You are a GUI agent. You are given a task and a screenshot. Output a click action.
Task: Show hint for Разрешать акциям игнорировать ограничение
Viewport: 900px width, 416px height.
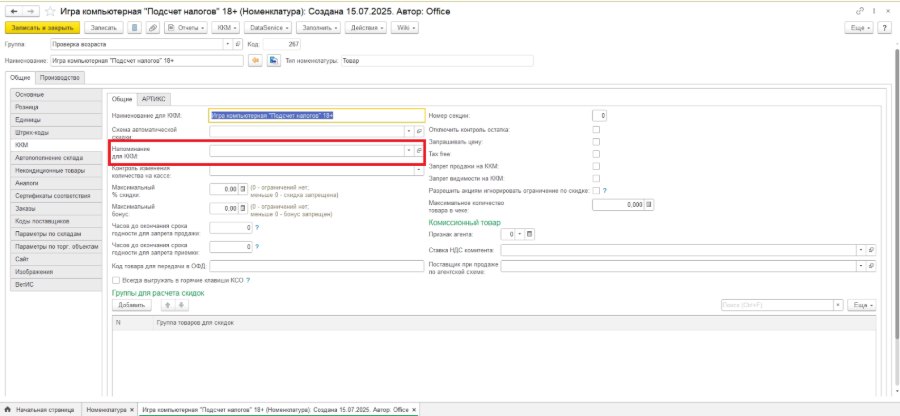pos(605,190)
